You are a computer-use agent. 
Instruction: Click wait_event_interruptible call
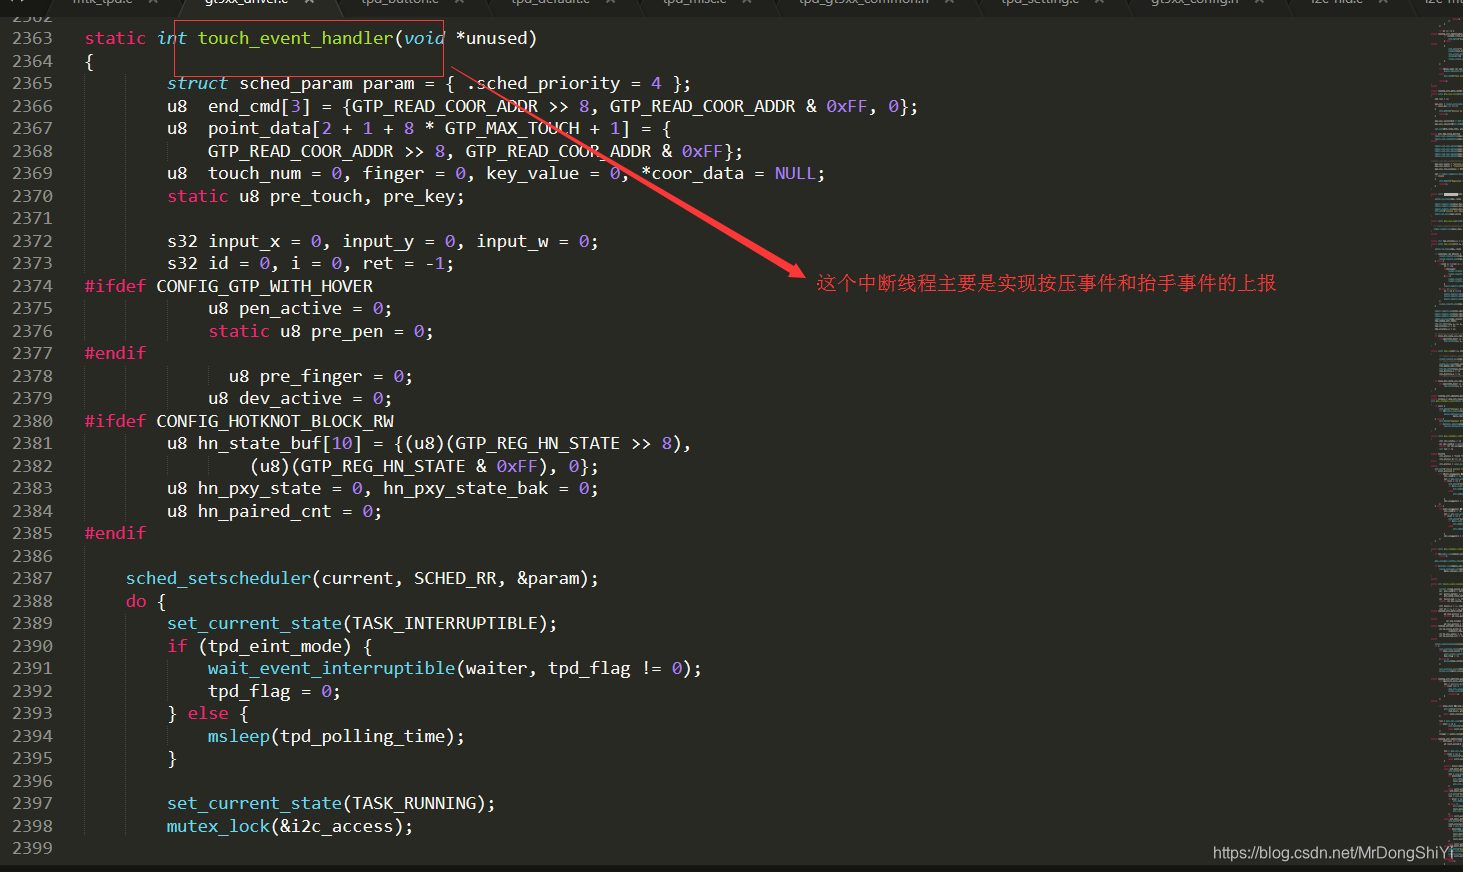(331, 668)
